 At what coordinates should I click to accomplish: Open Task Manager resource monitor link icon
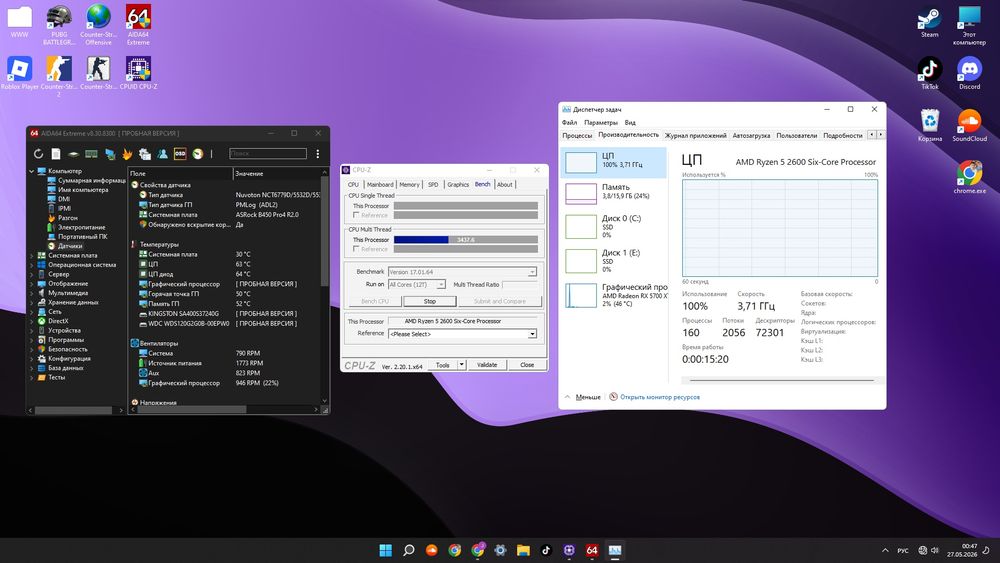(x=613, y=397)
